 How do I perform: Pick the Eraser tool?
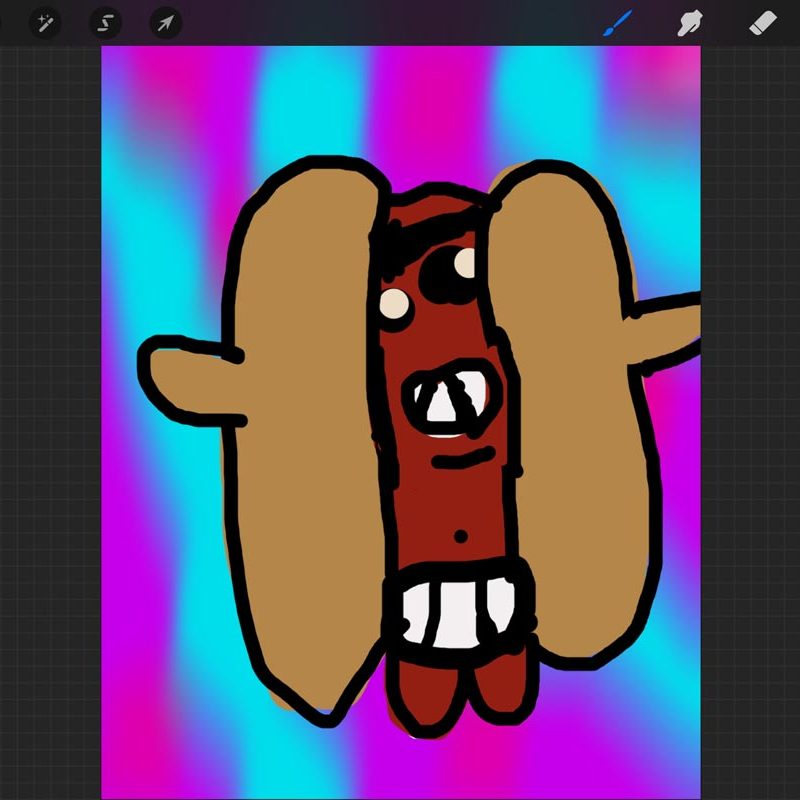pyautogui.click(x=763, y=23)
